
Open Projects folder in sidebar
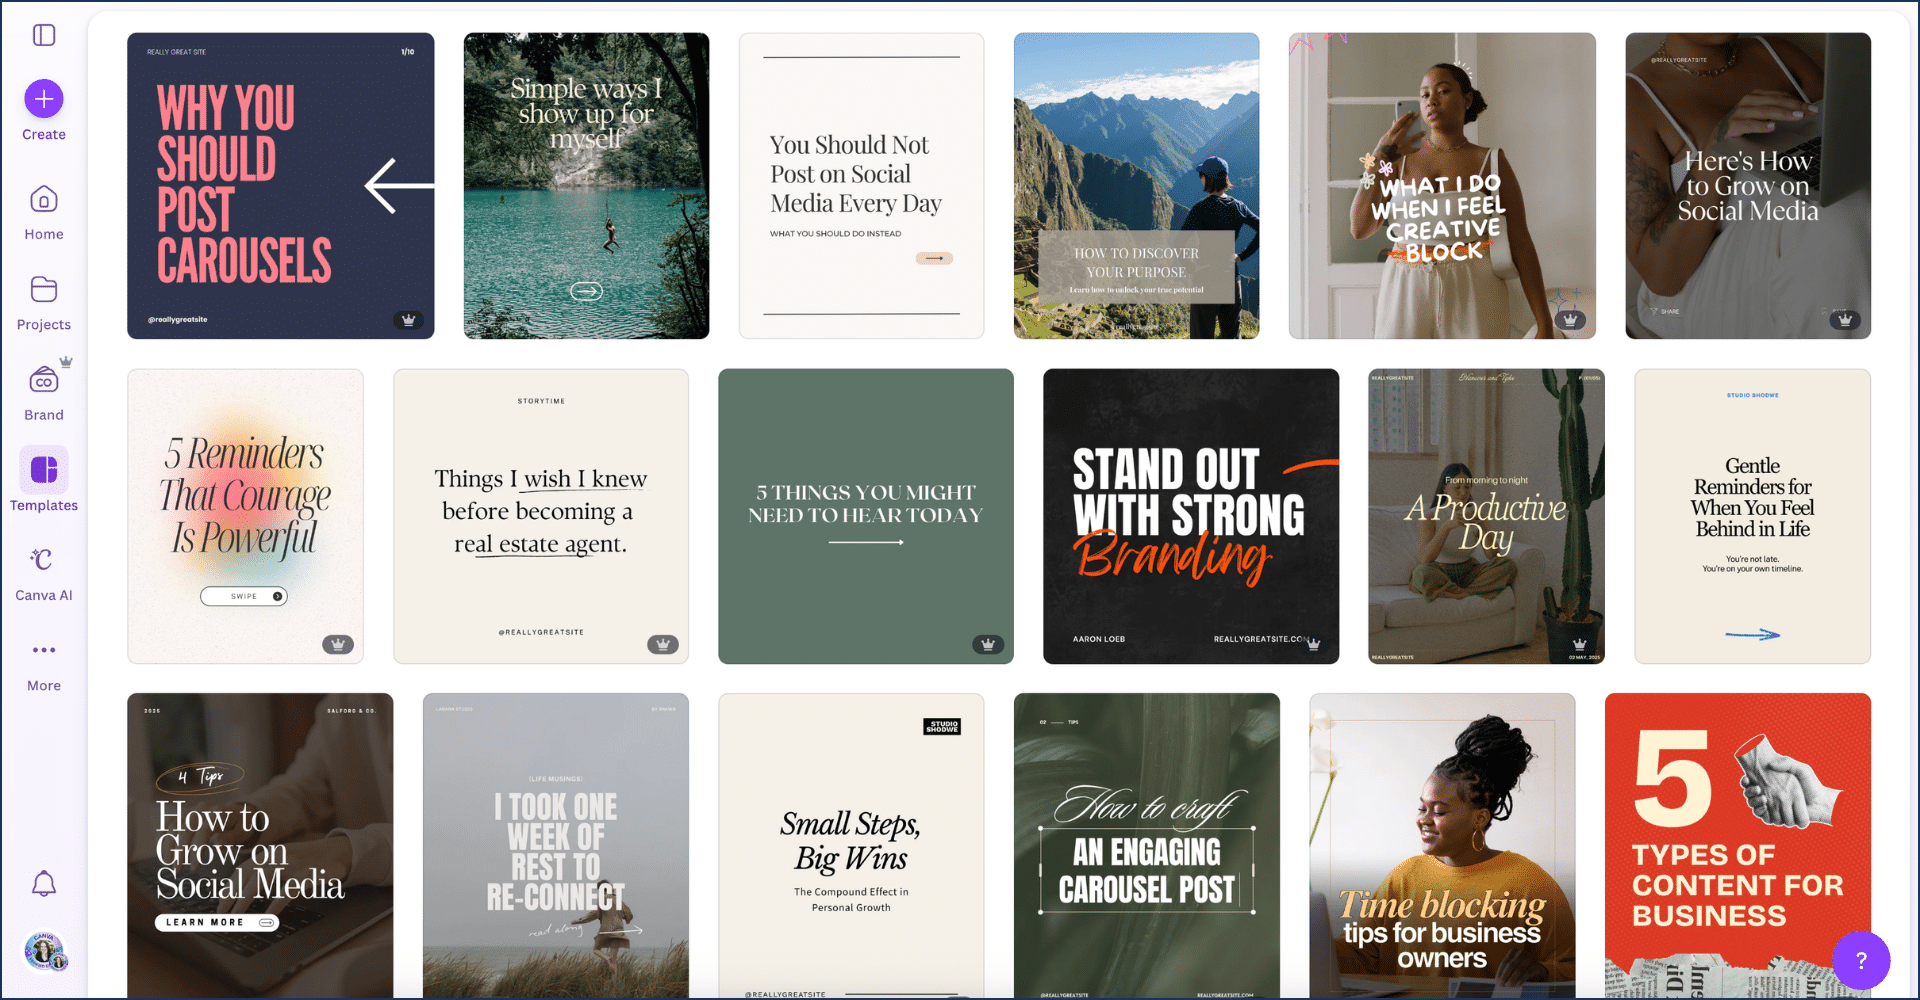[44, 303]
